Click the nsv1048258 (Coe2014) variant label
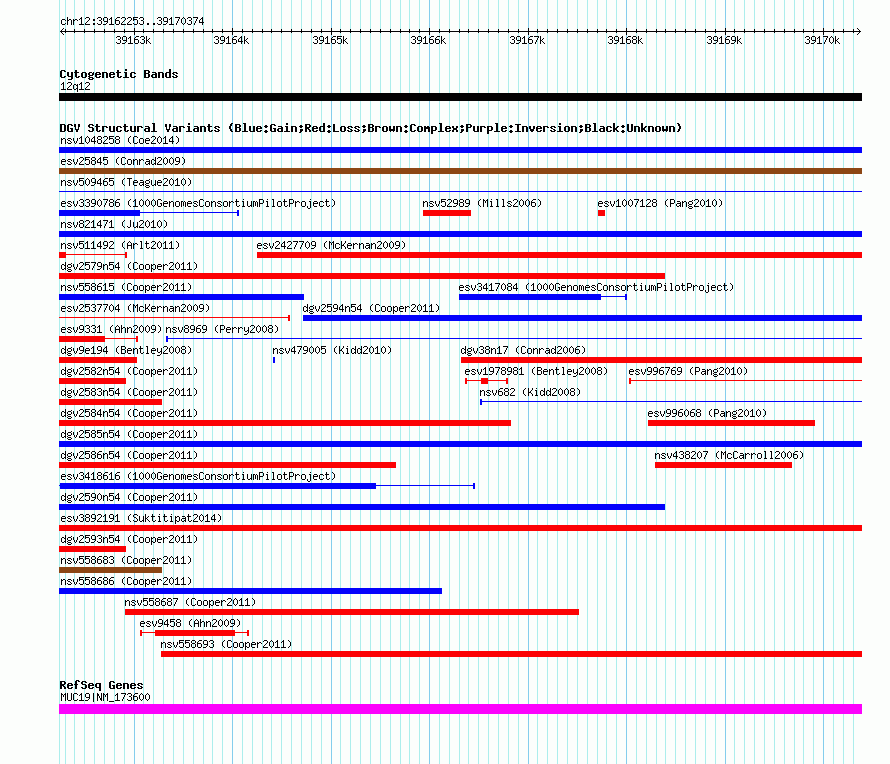Screen dimensions: 890x764 (120, 140)
